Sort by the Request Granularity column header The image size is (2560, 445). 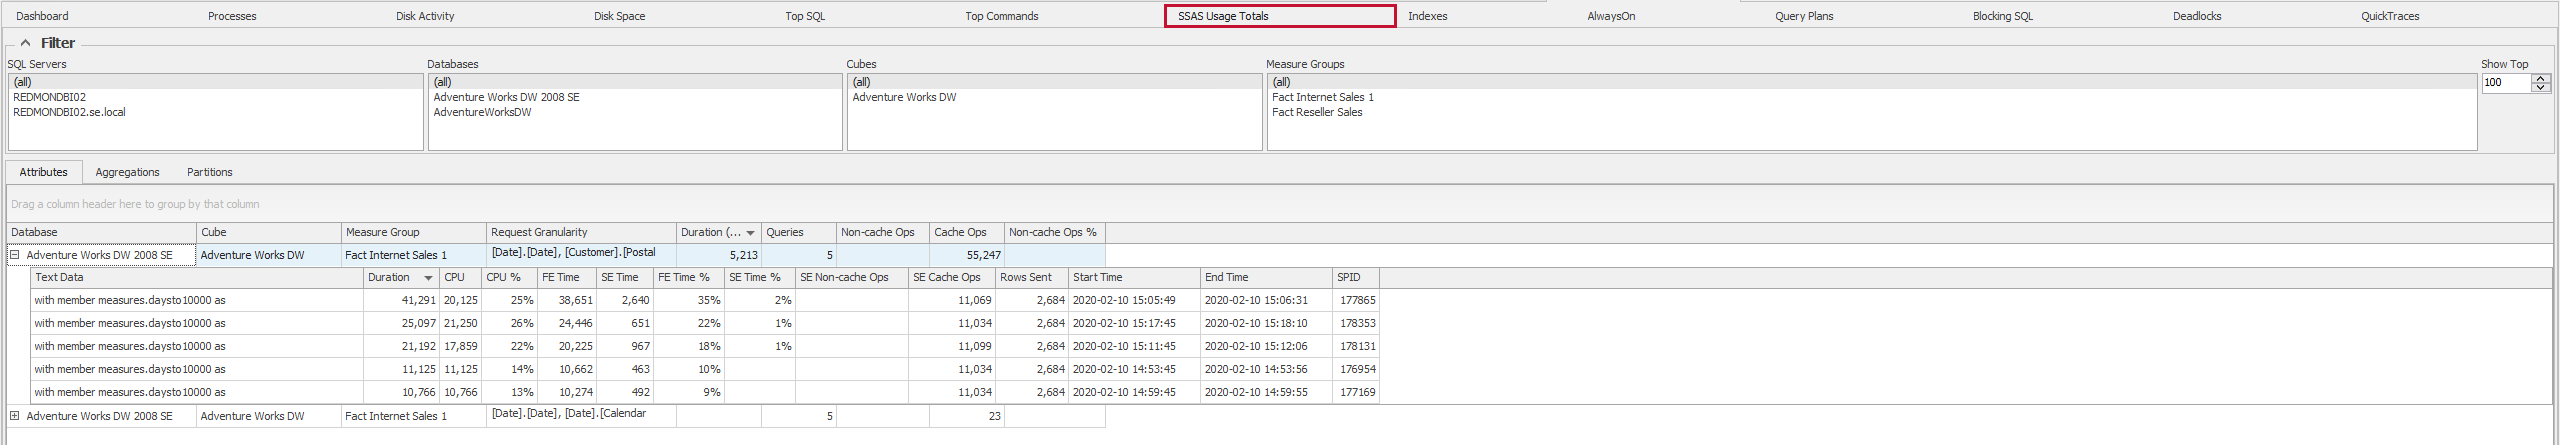click(581, 232)
